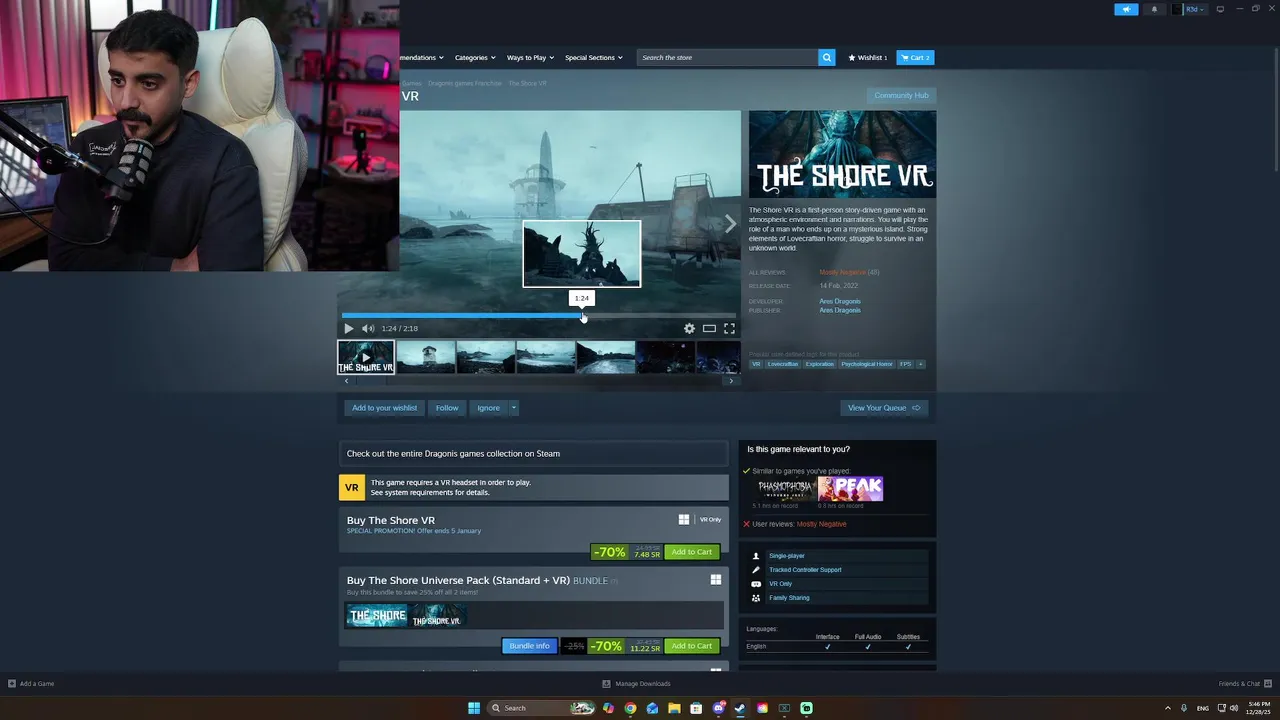Toggle theater mode on video player

(709, 328)
